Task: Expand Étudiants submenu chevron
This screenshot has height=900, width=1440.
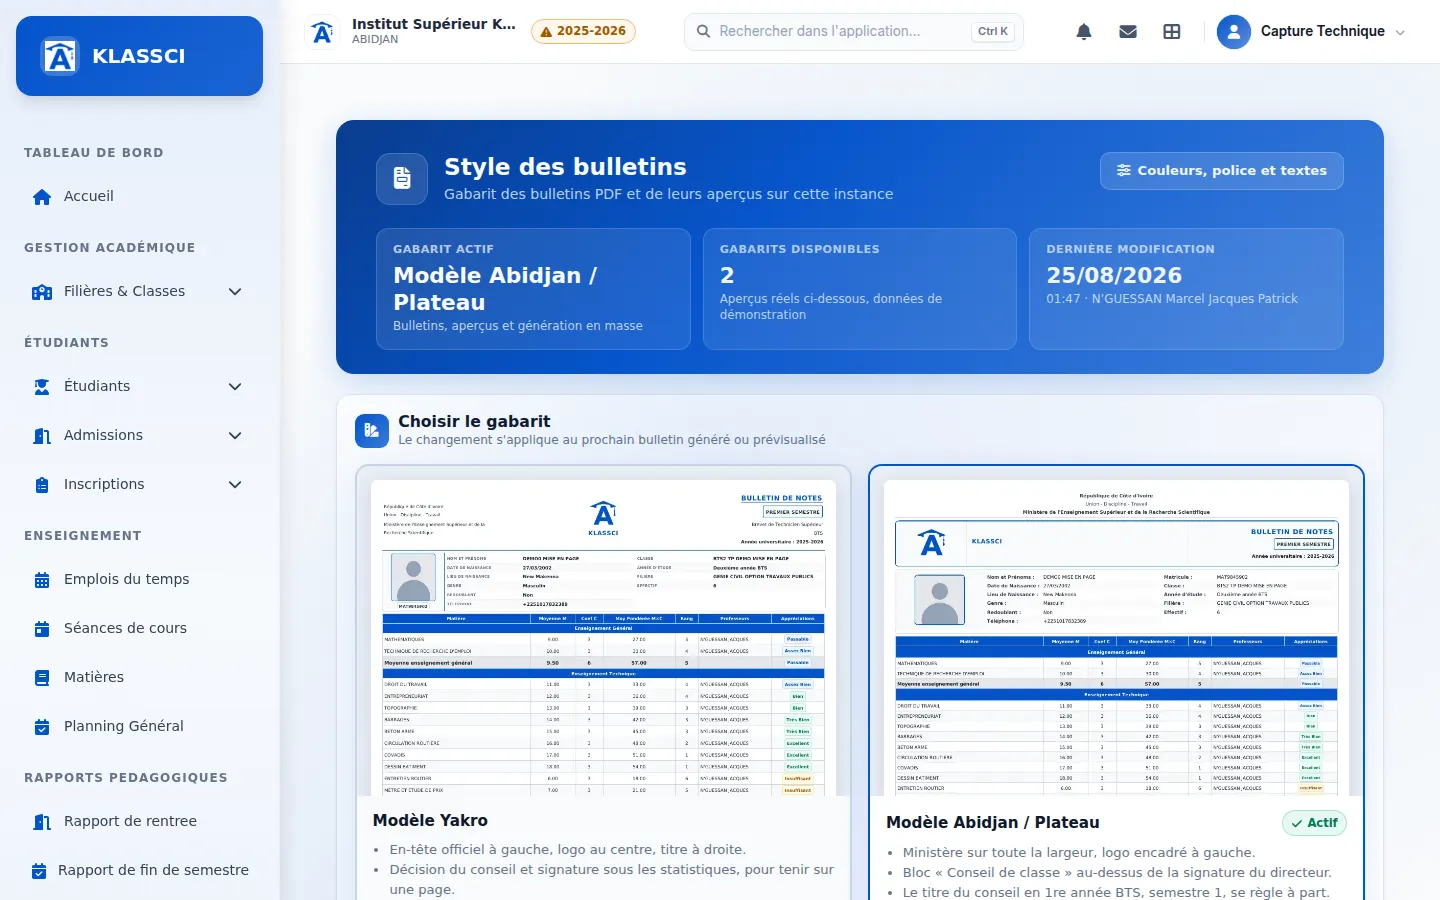Action: 235,387
